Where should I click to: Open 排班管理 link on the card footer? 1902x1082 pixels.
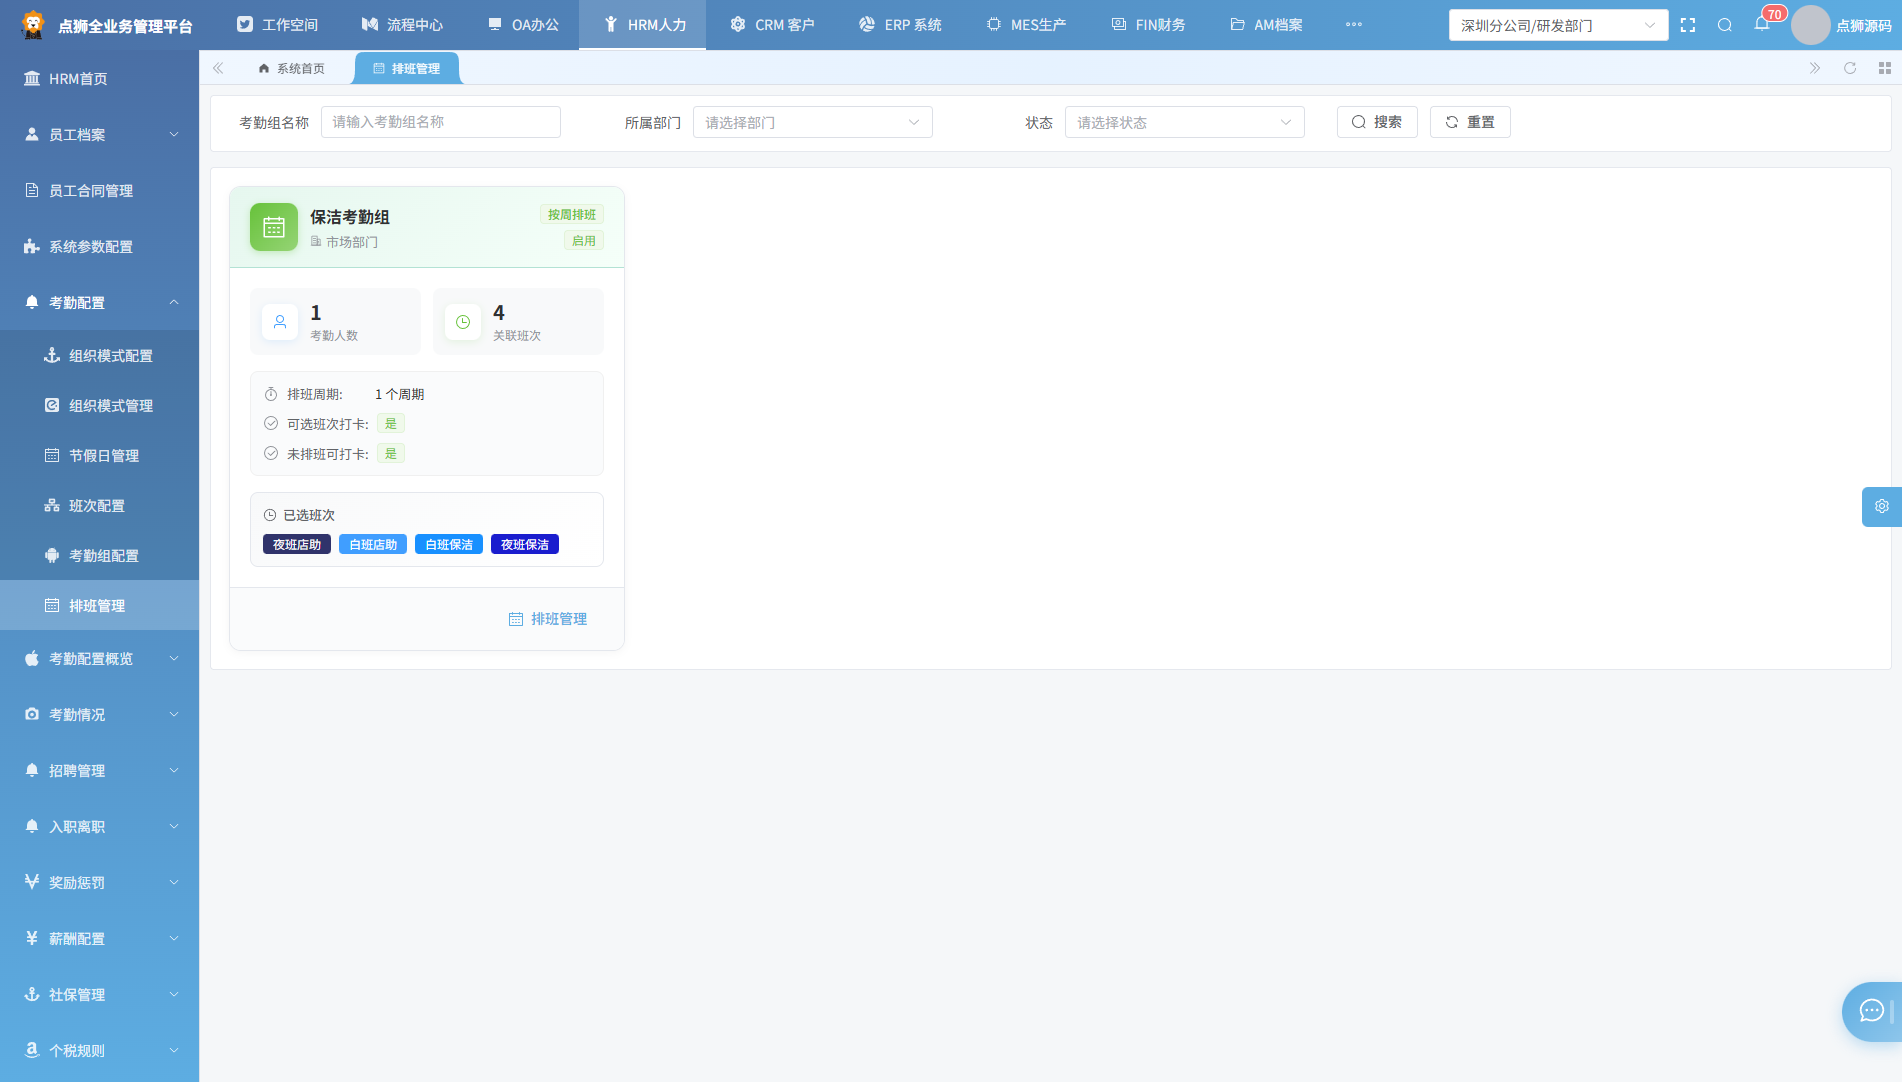[x=548, y=619]
